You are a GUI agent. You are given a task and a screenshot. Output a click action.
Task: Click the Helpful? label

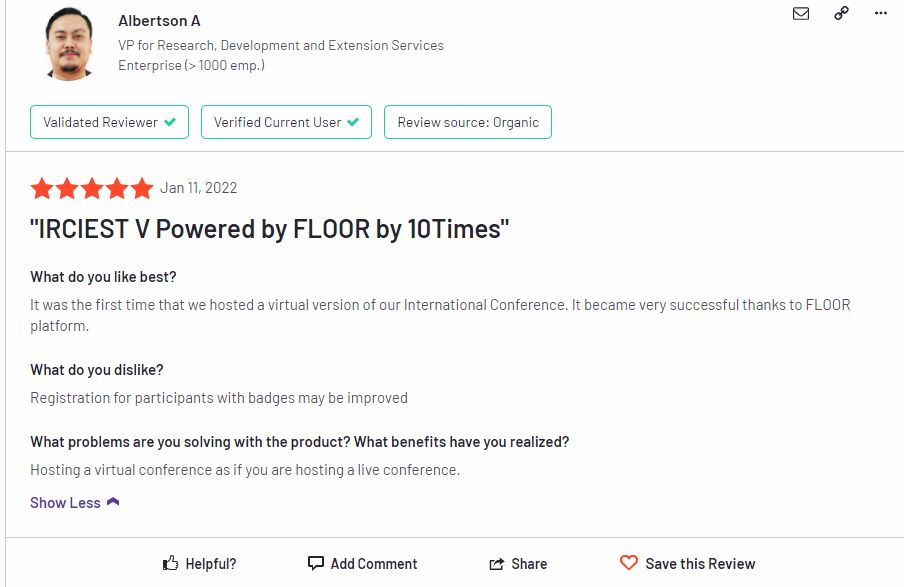211,564
